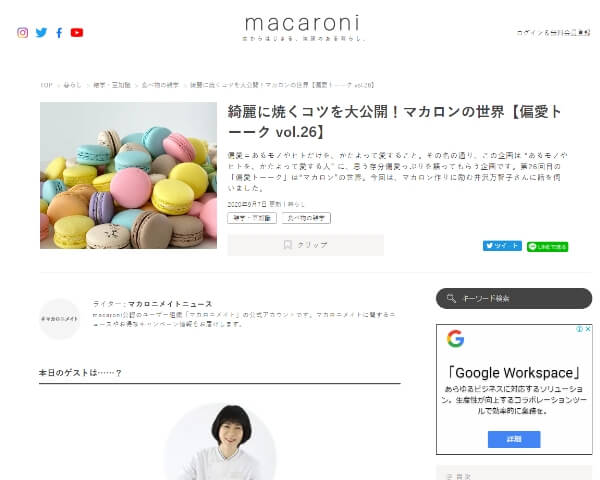Open 暮らし breadcrumb category
Screen dimensions: 600x480
pyautogui.click(x=73, y=85)
